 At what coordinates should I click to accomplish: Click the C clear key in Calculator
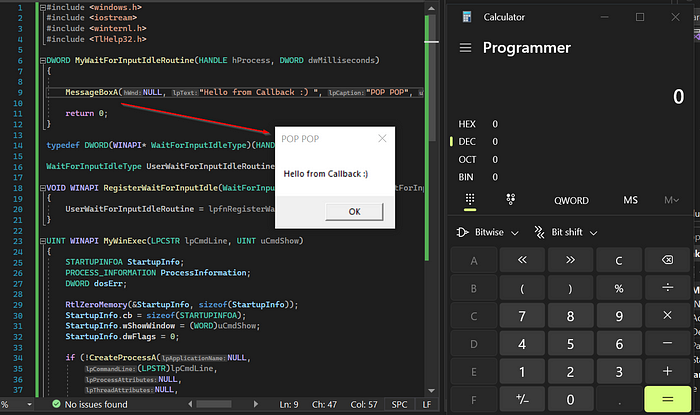pos(619,260)
